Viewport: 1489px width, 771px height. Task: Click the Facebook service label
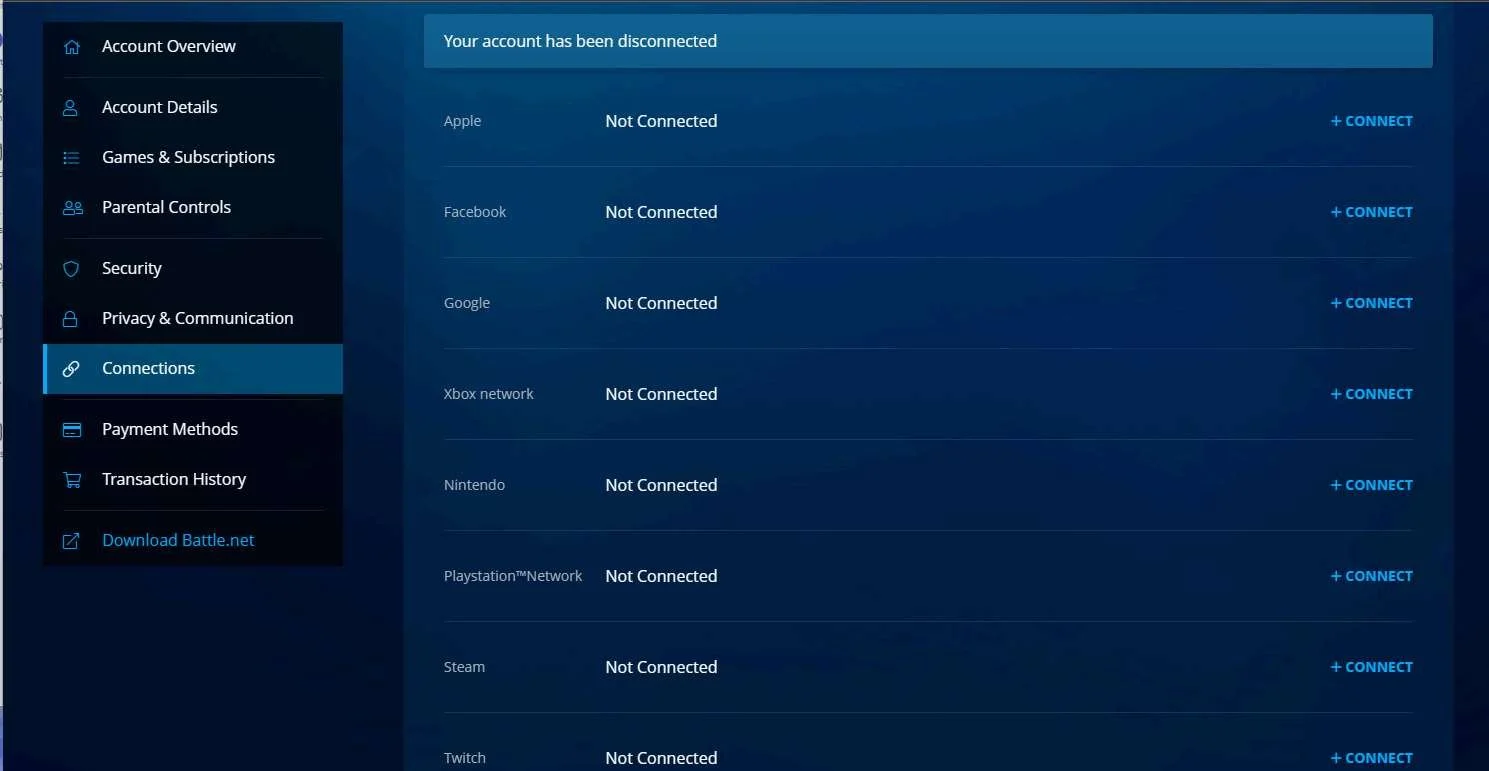[475, 212]
